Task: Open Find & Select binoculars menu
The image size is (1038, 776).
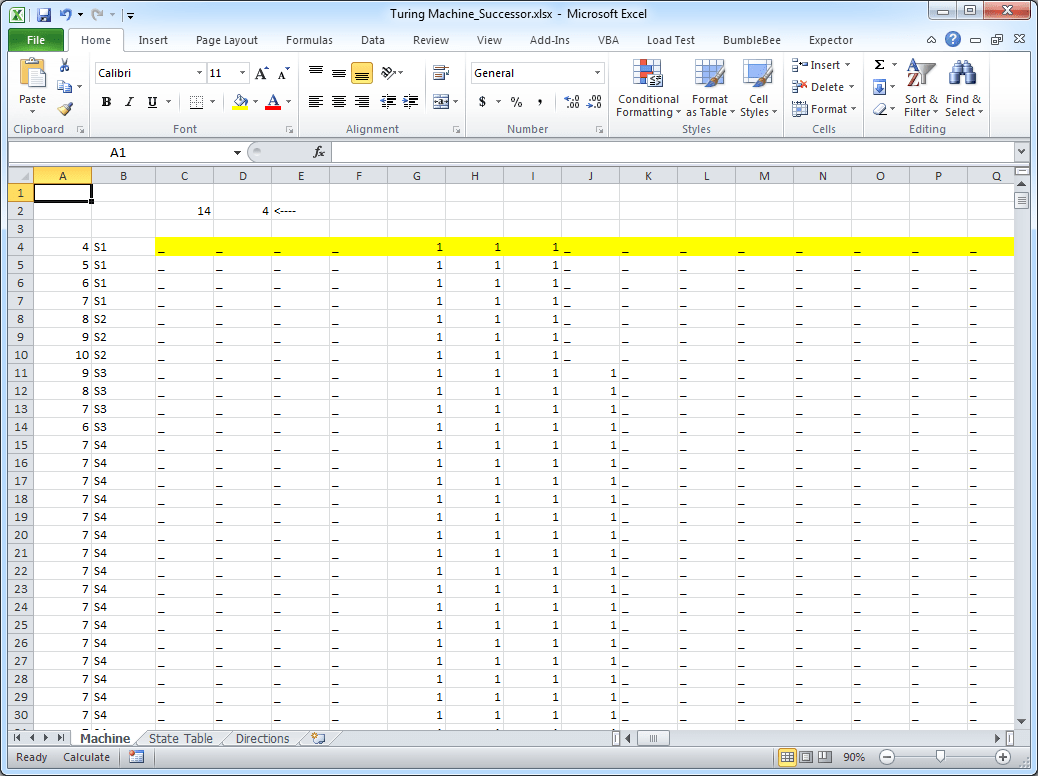Action: pyautogui.click(x=963, y=88)
